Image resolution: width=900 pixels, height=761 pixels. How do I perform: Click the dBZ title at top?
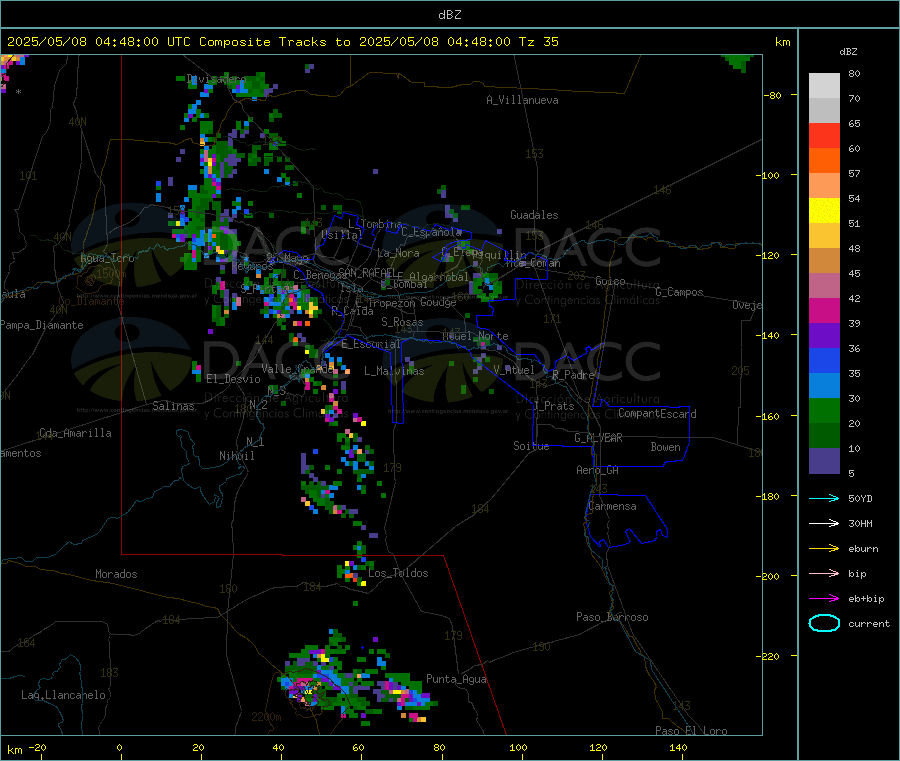coord(449,15)
